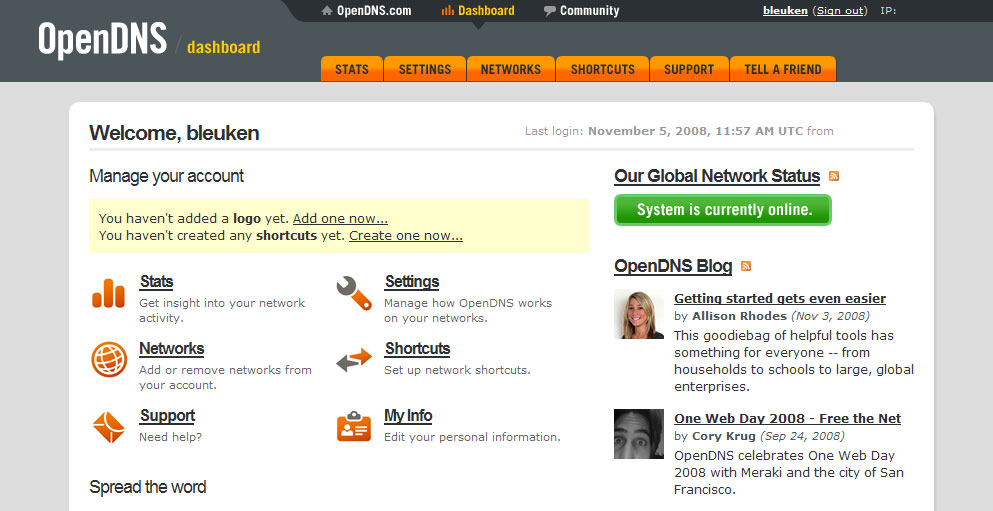Click the 'Allison Rhodes' author name
The image size is (993, 511).
(x=739, y=315)
